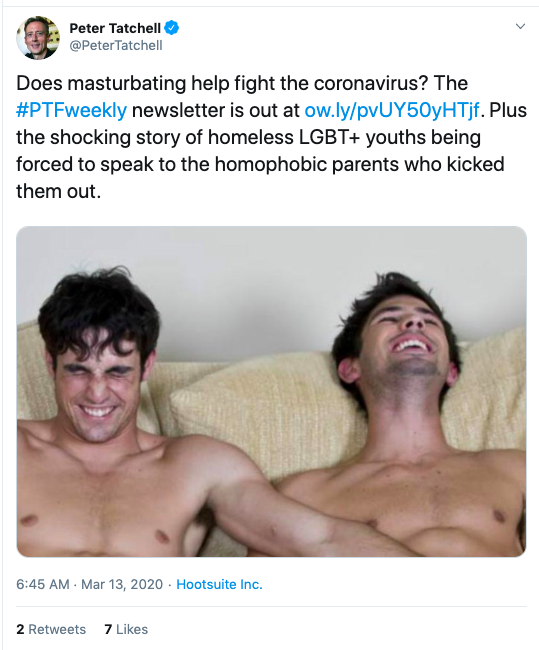The width and height of the screenshot is (539, 650).
Task: Open the Hootsuite Inc. source link
Action: click(x=219, y=584)
